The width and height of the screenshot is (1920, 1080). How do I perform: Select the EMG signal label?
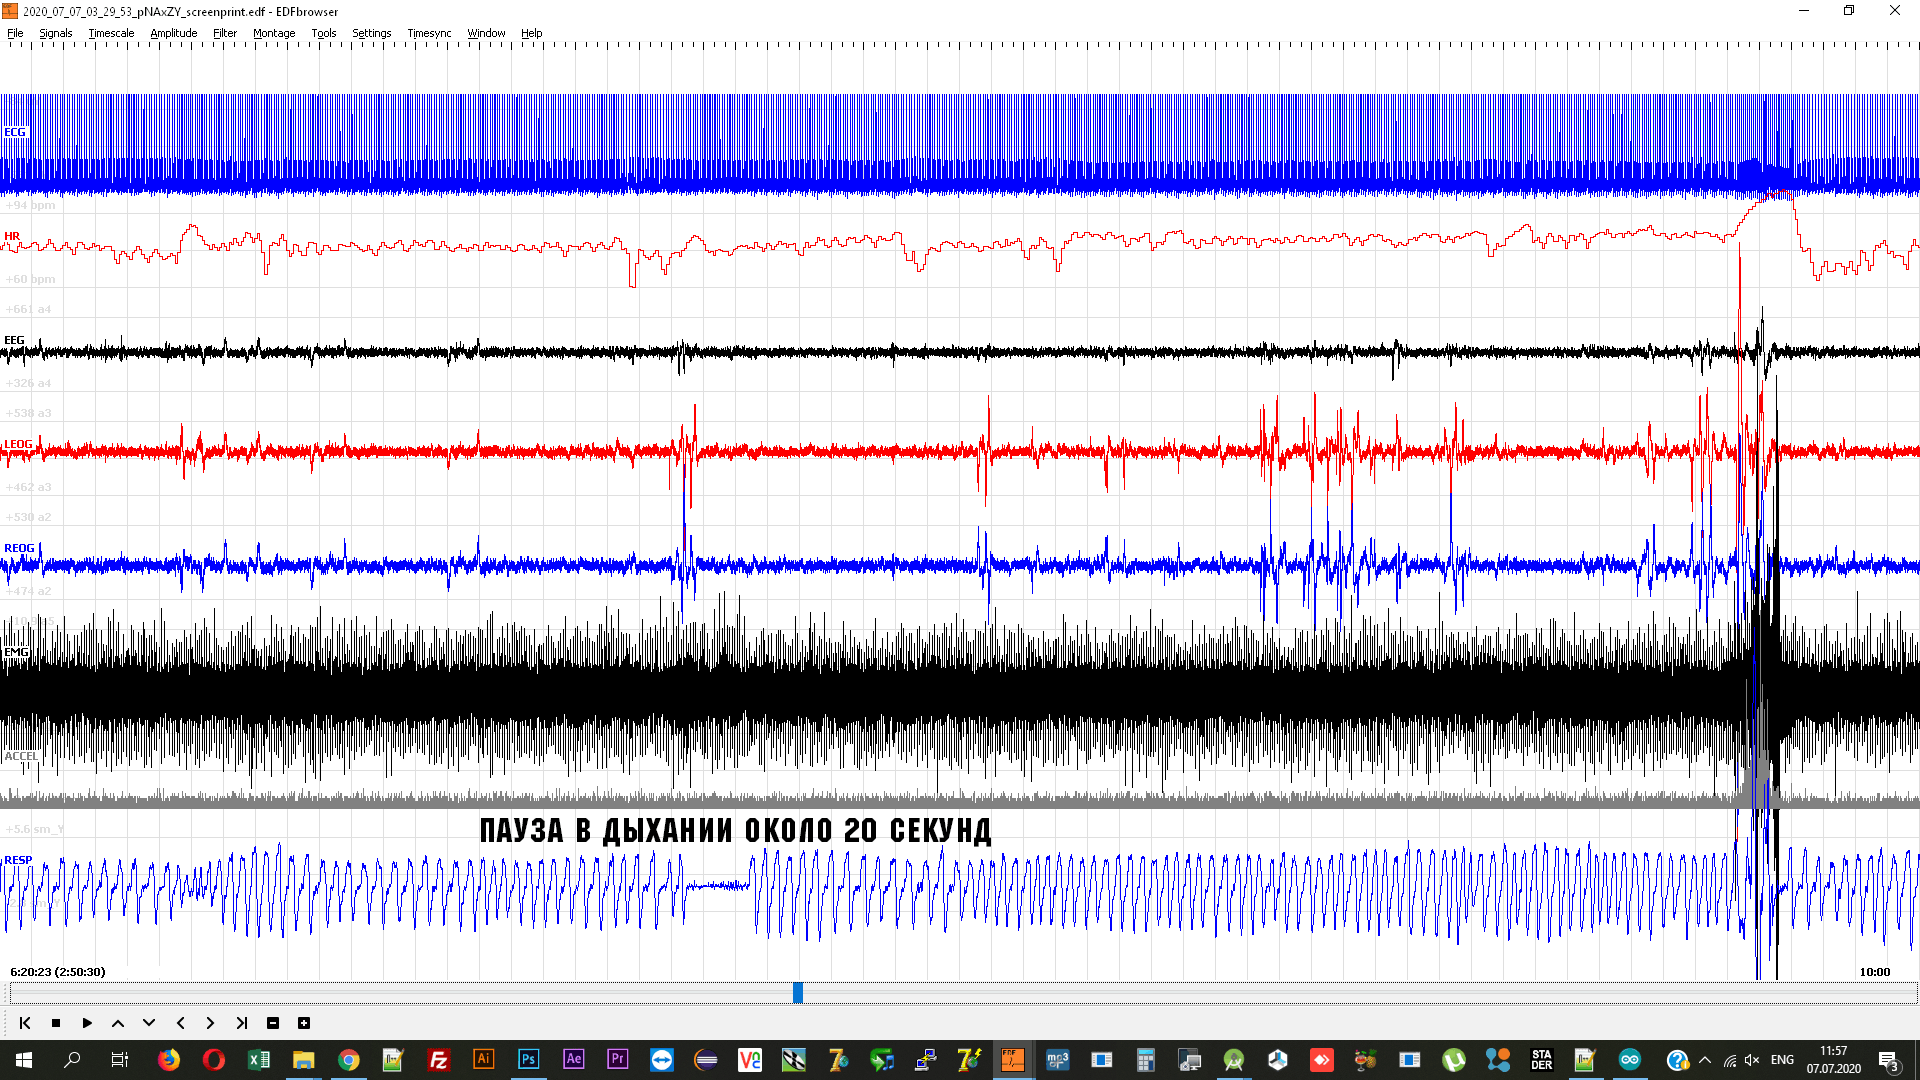tap(16, 652)
